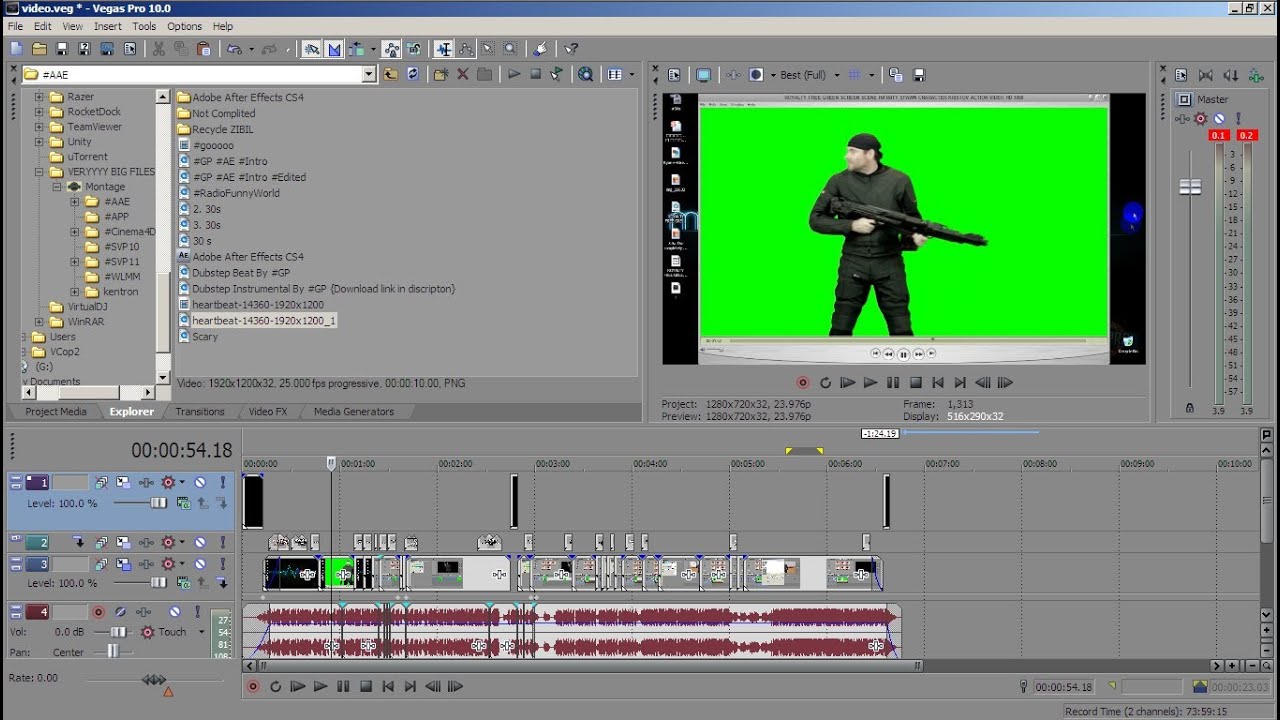Arm audio track 4 for recording
Viewport: 1280px width, 720px height.
98,612
